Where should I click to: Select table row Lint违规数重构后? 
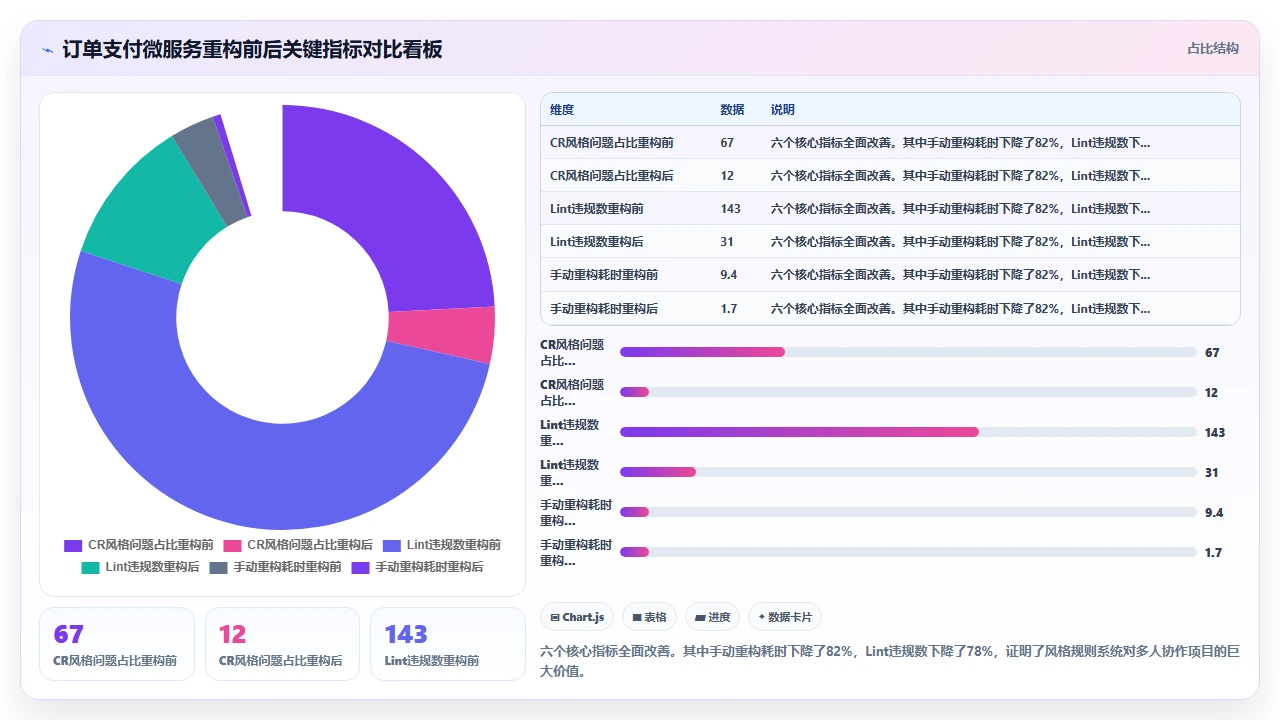coord(890,242)
